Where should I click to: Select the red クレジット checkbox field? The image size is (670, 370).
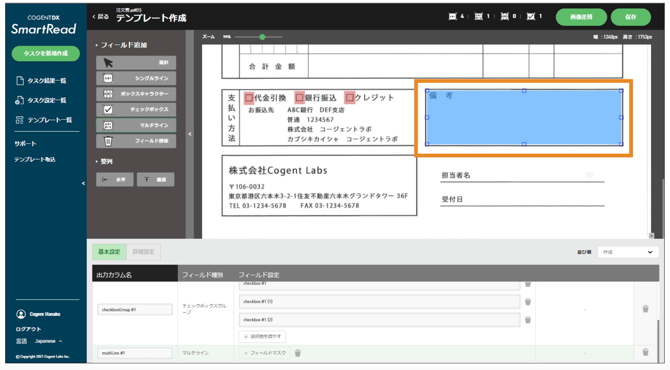point(350,98)
